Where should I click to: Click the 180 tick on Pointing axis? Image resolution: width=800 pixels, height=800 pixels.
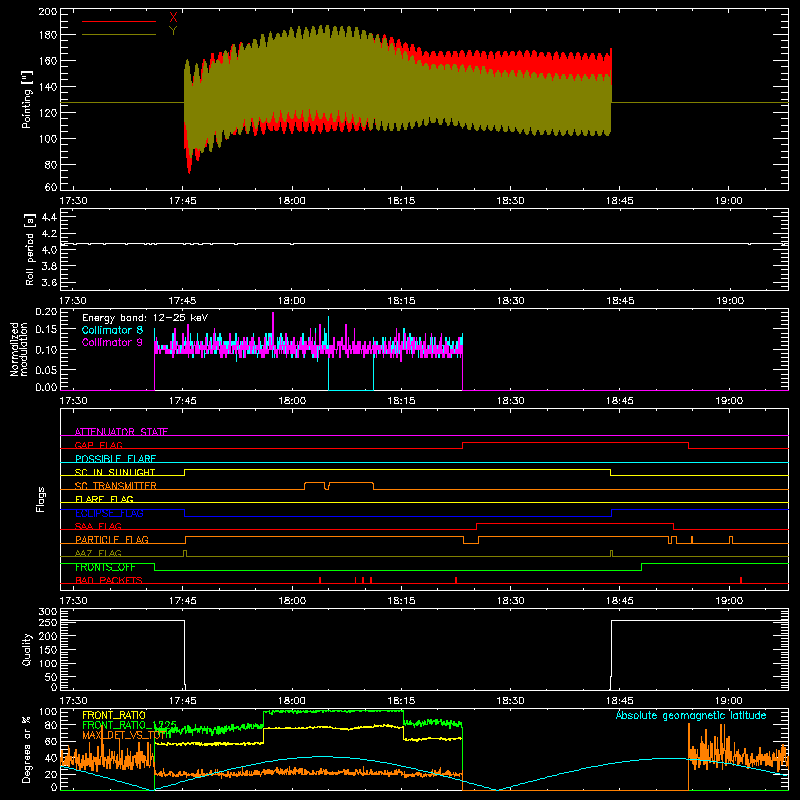tap(48, 35)
